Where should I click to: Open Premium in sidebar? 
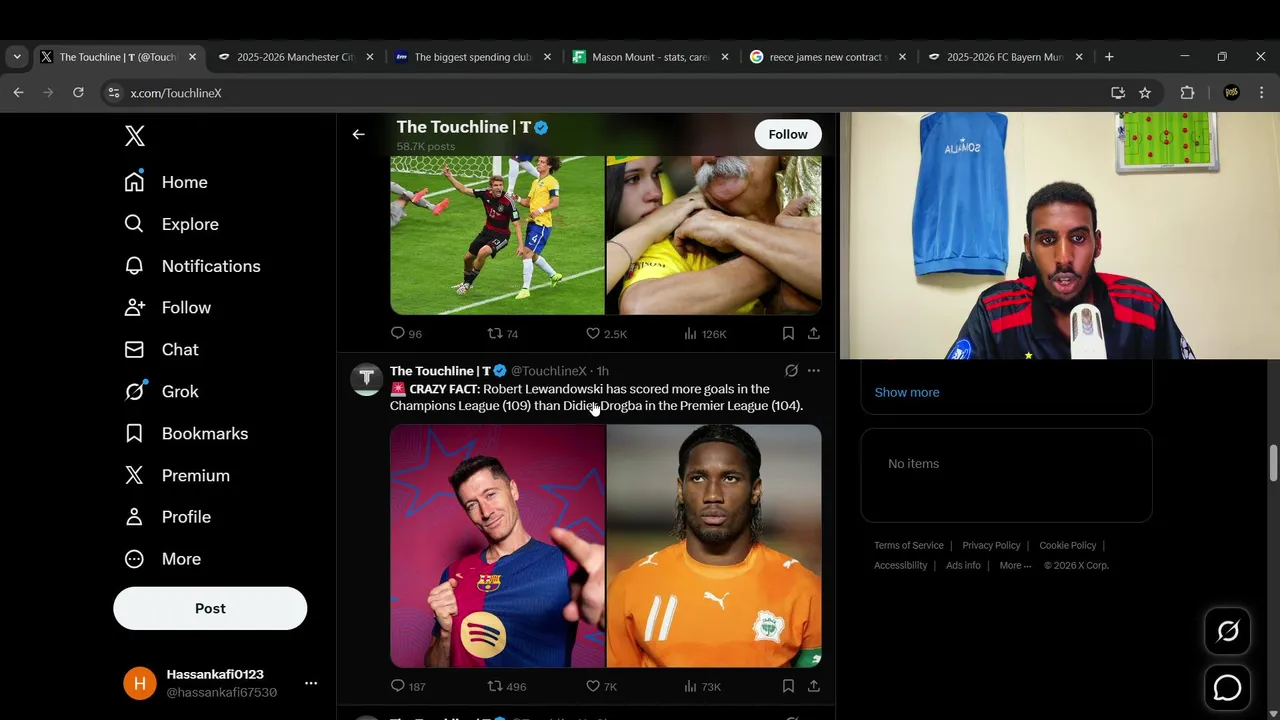click(177, 476)
